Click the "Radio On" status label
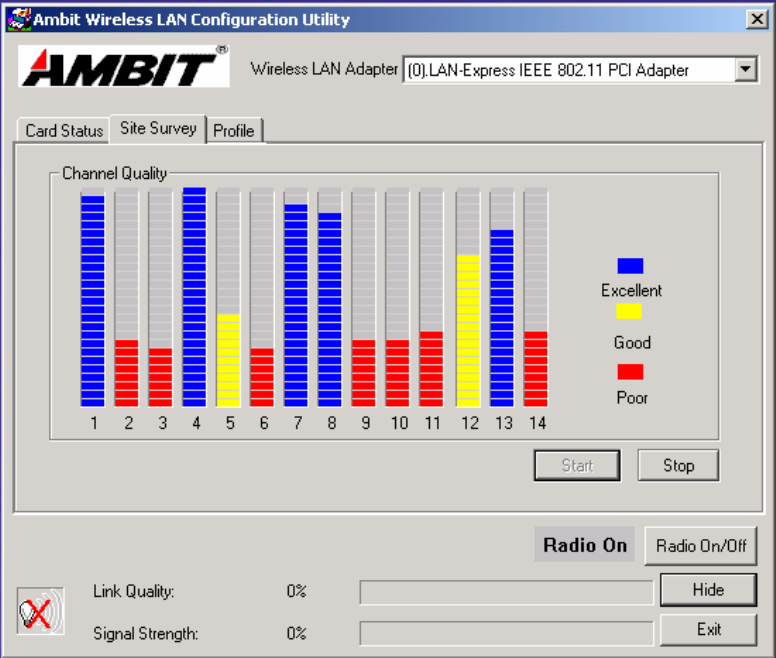 tap(584, 545)
